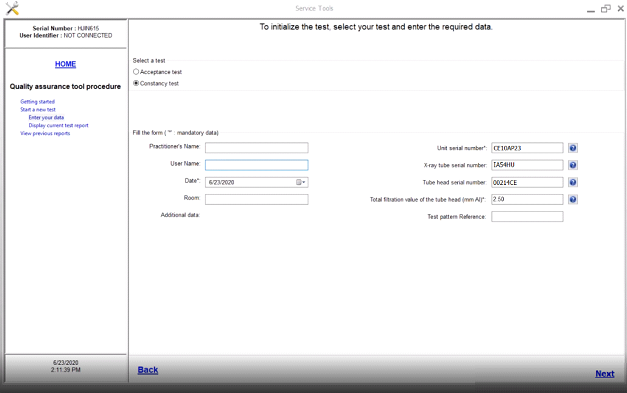Click help icon beside Tube head serial number

573,182
